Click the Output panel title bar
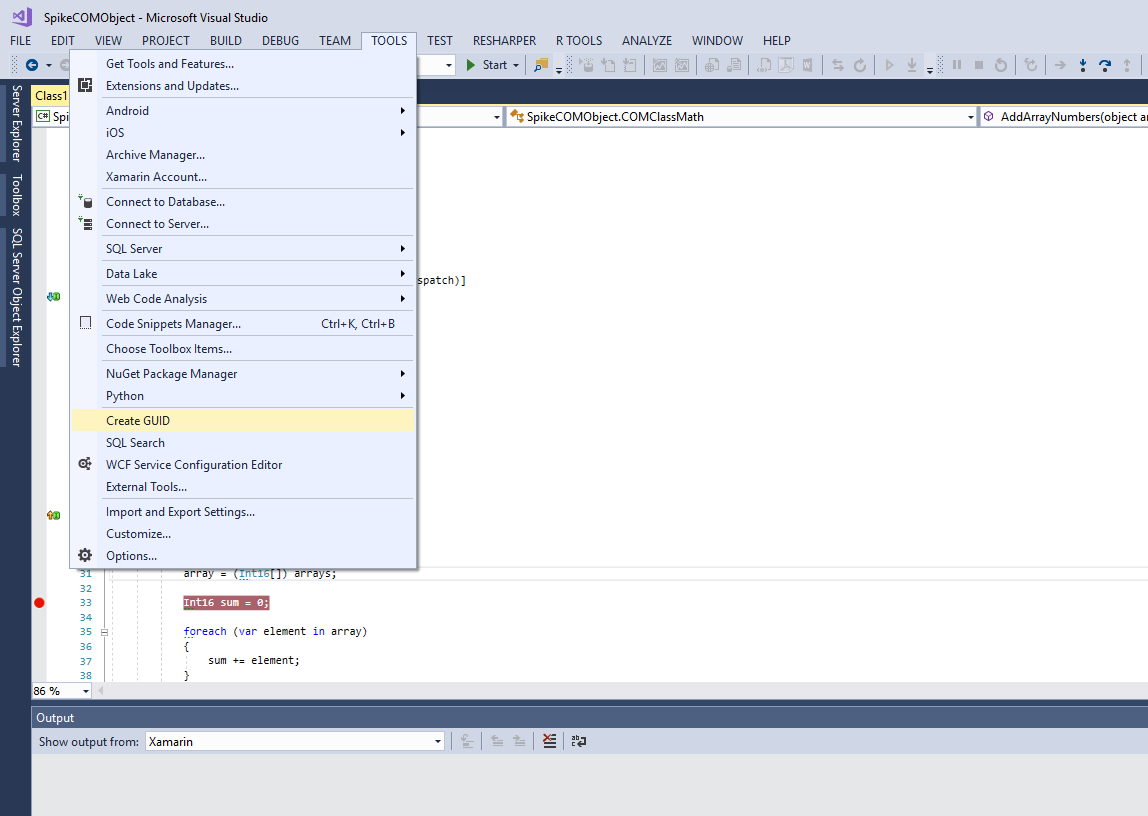Screen dimensions: 1148x816 point(589,718)
